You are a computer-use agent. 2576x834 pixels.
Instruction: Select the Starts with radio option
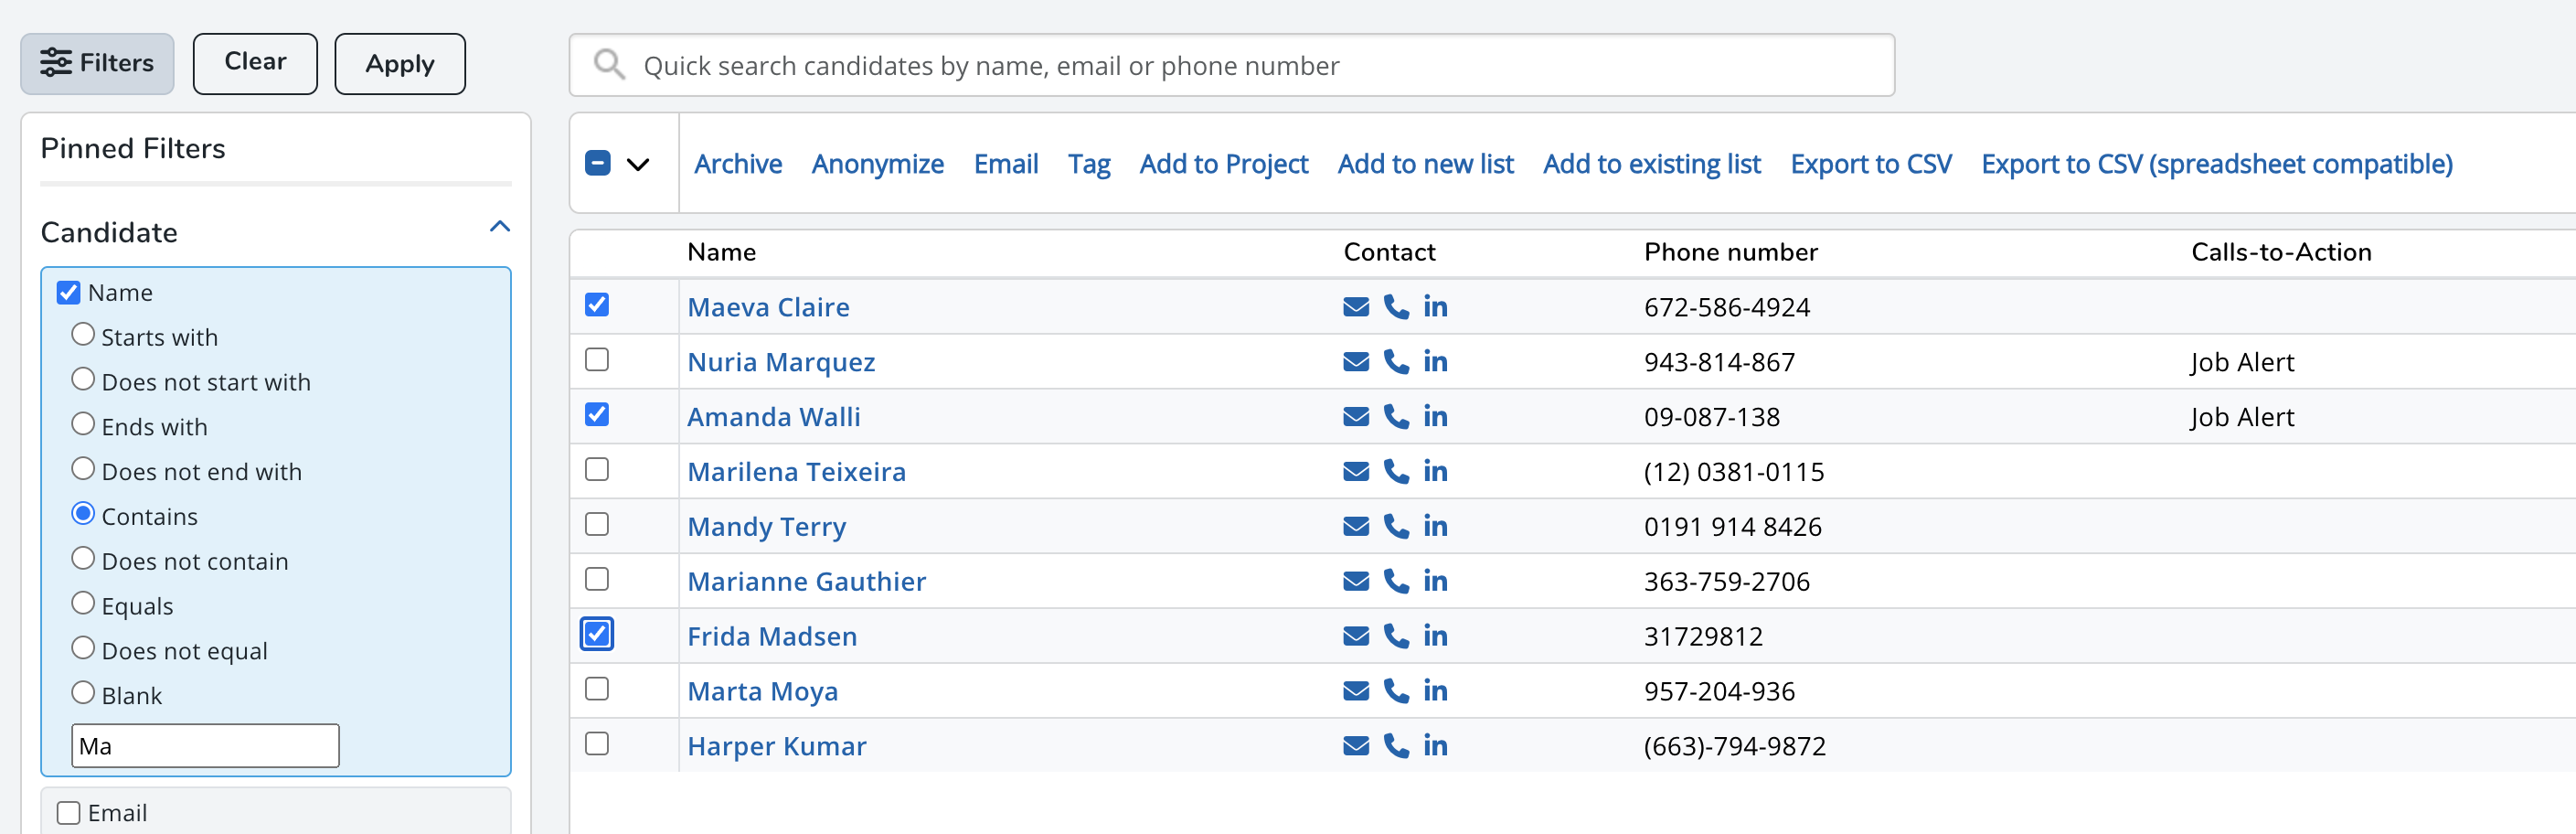coord(83,334)
